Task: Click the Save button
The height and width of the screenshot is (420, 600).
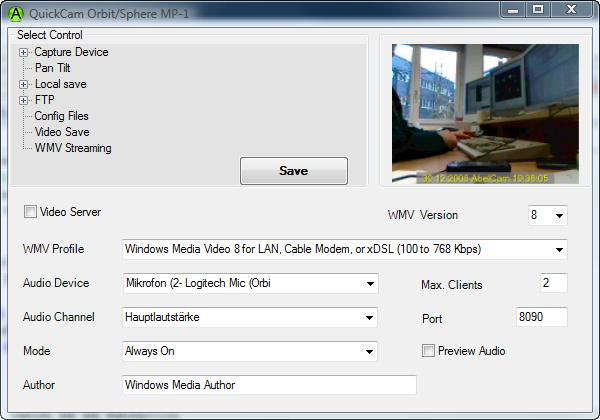Action: (293, 171)
